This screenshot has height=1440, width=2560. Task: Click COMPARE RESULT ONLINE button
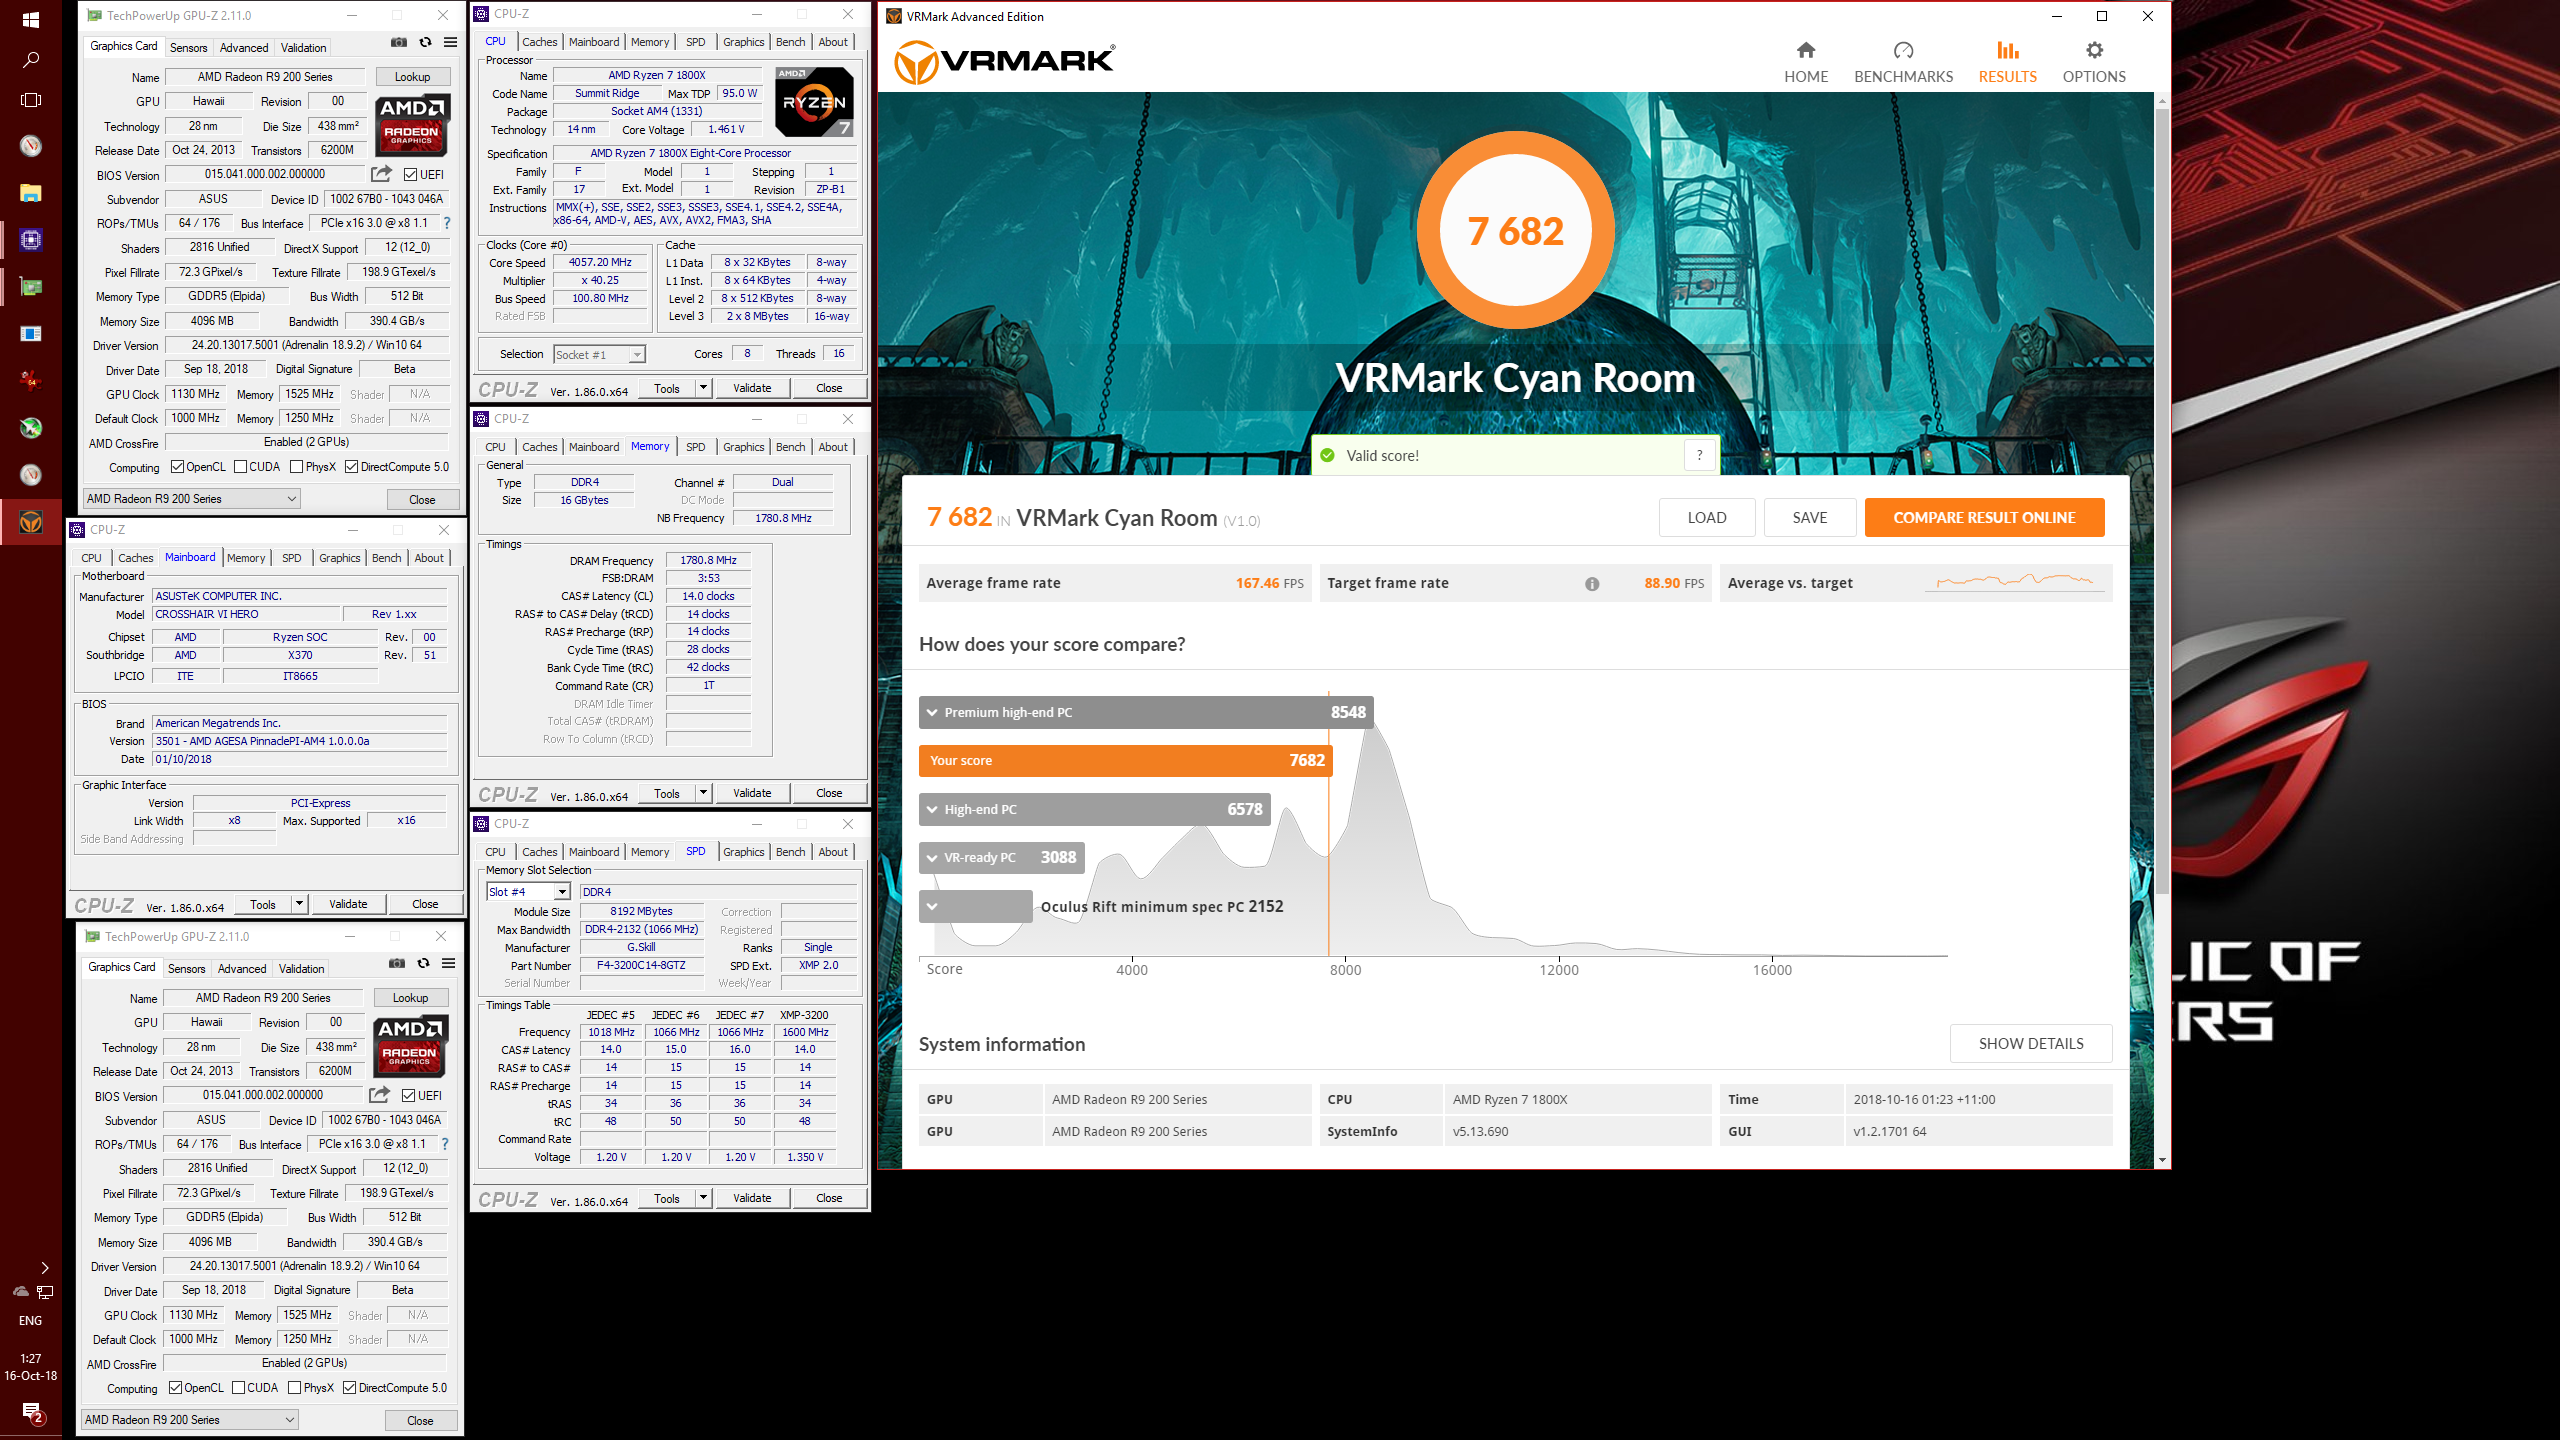pos(1984,518)
